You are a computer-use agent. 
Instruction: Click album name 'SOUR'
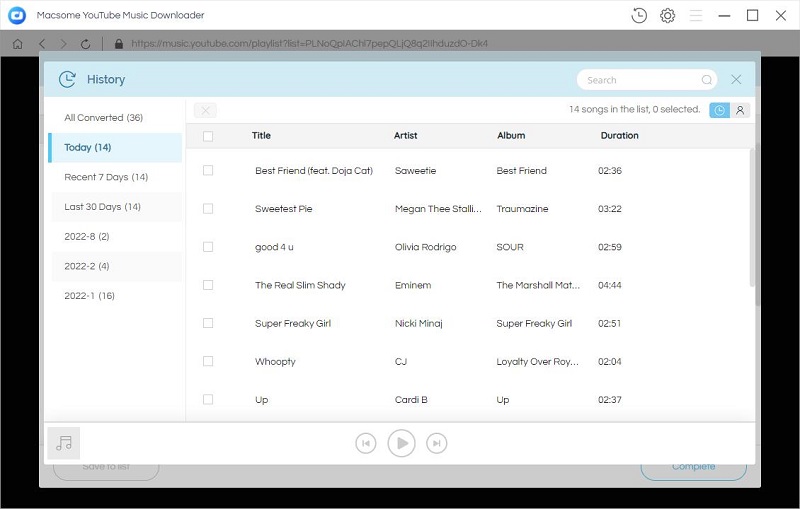(510, 247)
